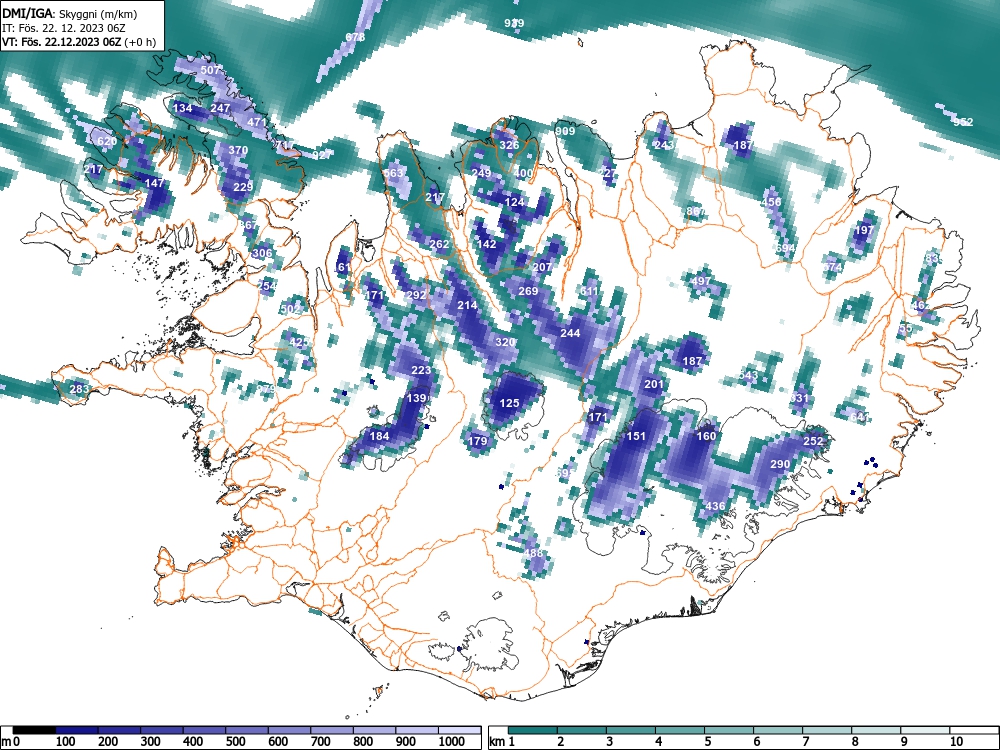
Task: Click the visibility value 142
Action: tap(486, 244)
